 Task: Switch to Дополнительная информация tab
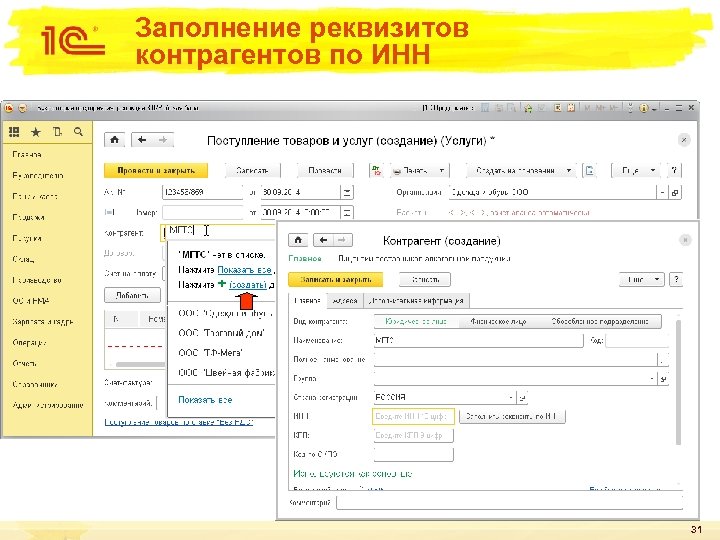point(416,301)
